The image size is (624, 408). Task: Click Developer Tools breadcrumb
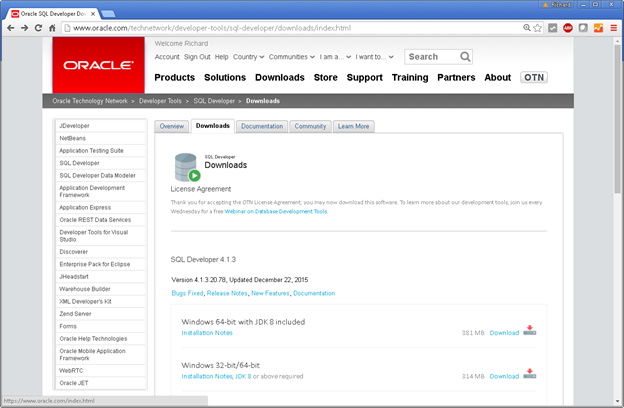pyautogui.click(x=160, y=101)
